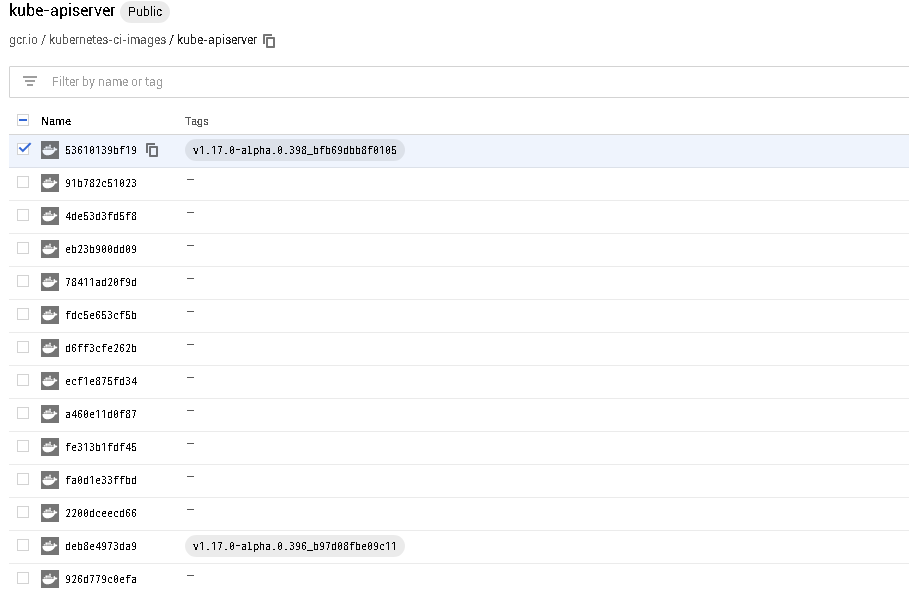Tick the checkbox for fdc5e653cf5b
Screen dimensions: 909x590
point(23,314)
